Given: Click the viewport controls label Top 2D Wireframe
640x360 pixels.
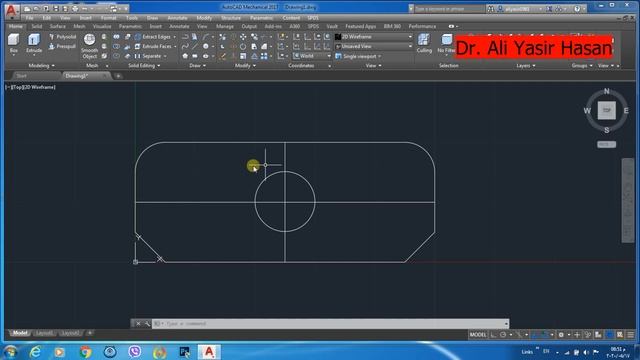Looking at the screenshot, I should pos(31,87).
